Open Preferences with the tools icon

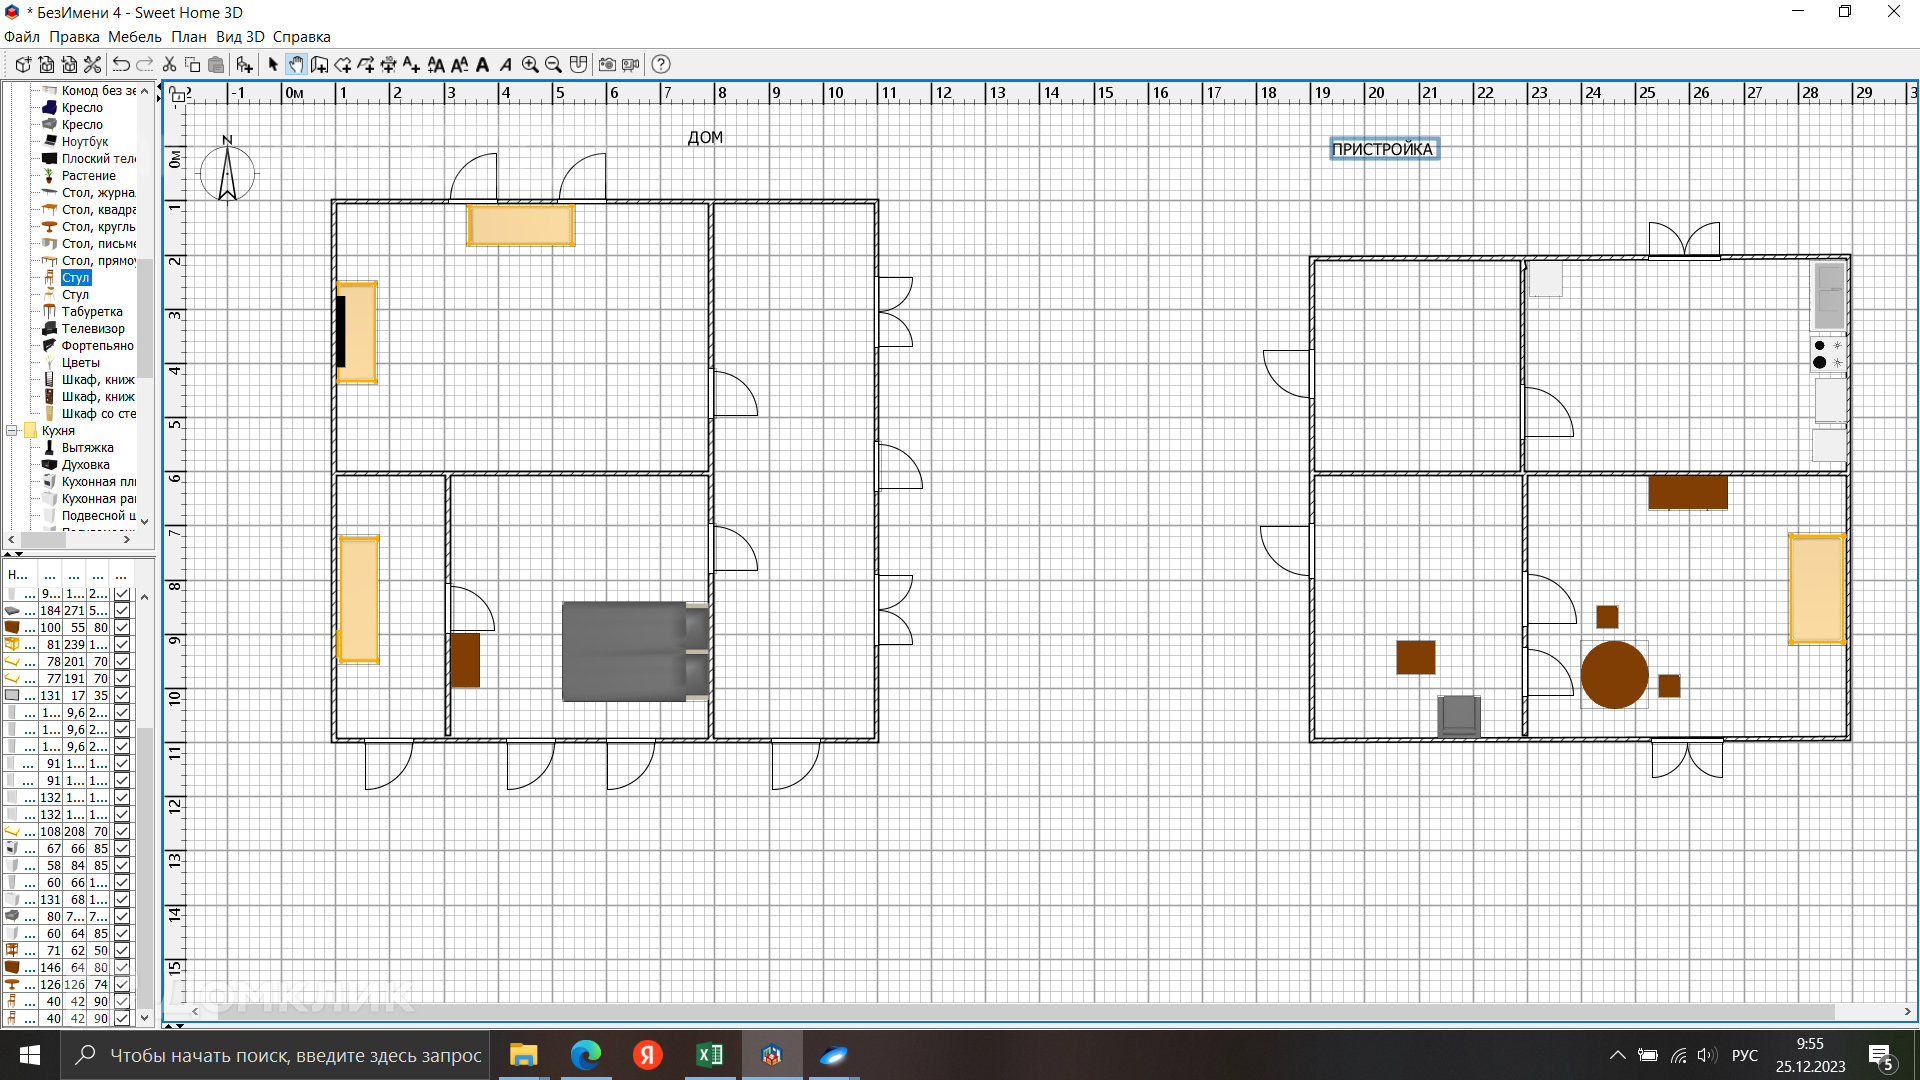coord(92,65)
